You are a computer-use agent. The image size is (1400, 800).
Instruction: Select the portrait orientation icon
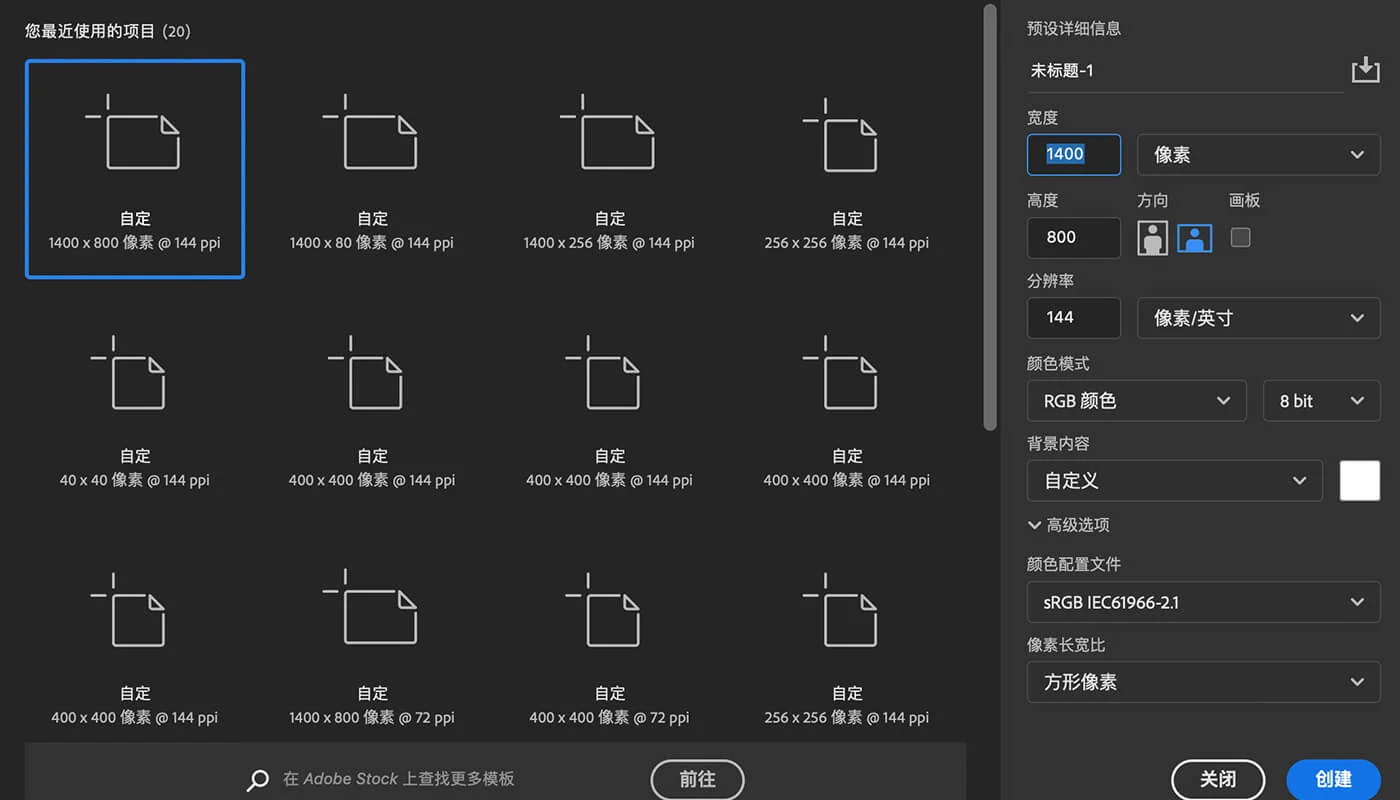coord(1152,237)
